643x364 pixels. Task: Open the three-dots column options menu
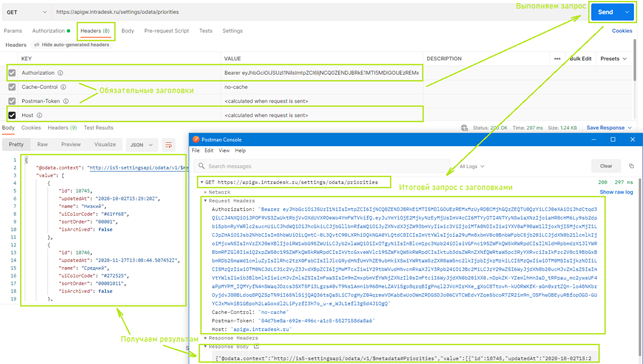coord(557,59)
